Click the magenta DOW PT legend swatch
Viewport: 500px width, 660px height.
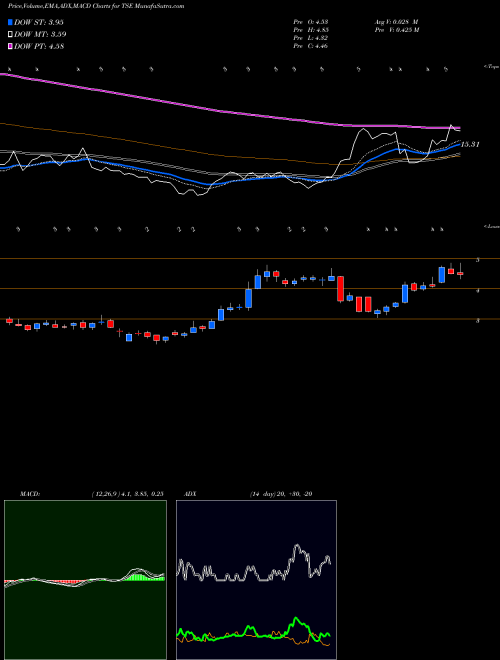10,47
